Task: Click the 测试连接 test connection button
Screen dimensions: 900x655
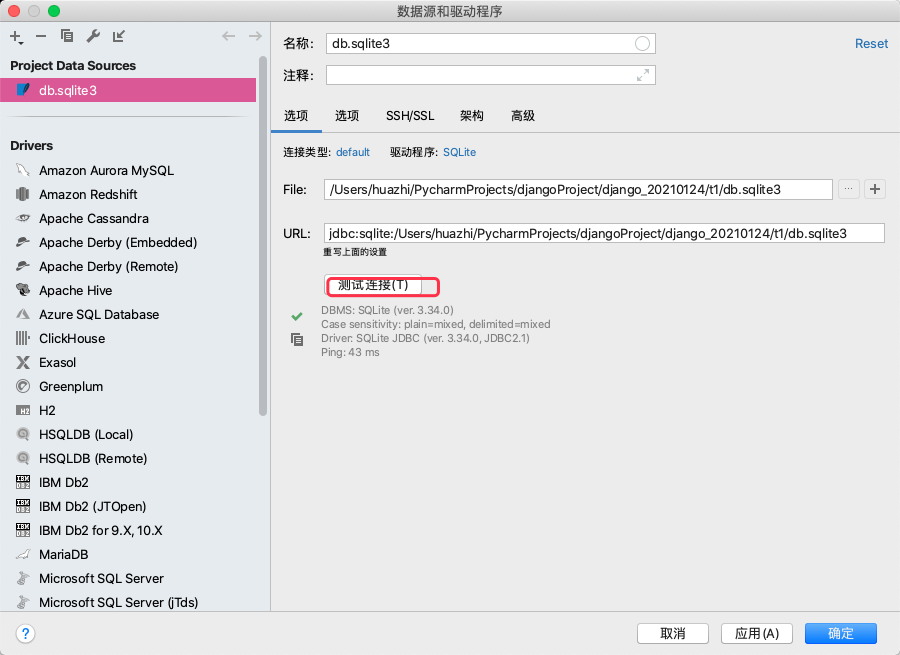Action: tap(373, 285)
